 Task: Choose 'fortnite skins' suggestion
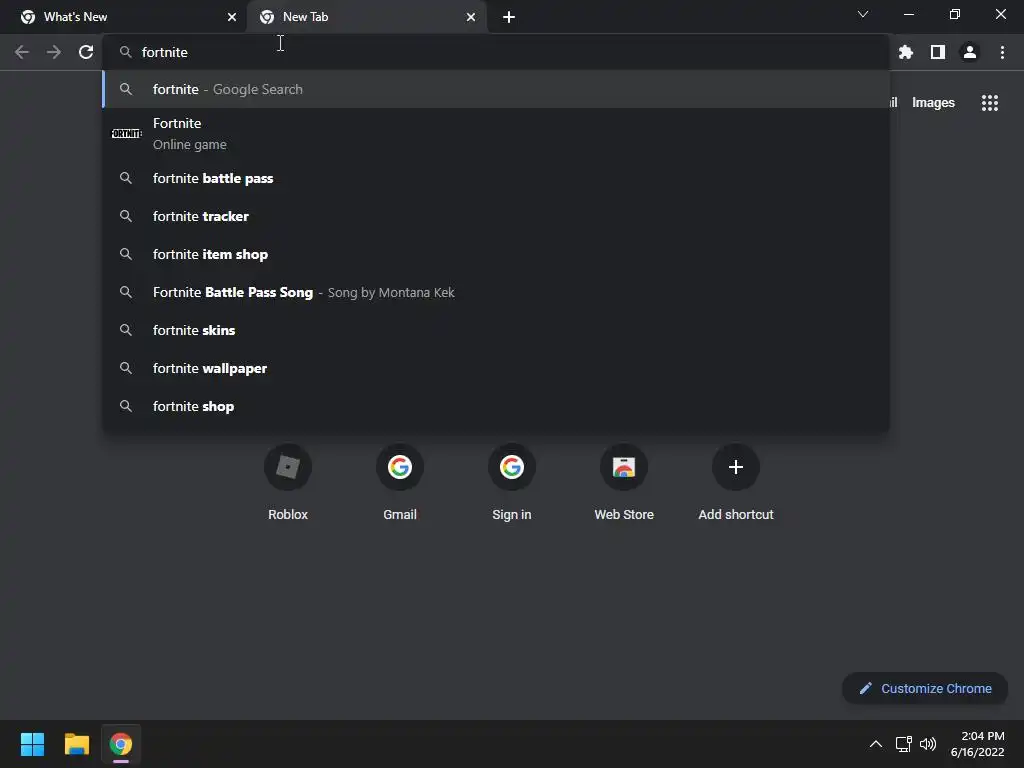(x=496, y=330)
